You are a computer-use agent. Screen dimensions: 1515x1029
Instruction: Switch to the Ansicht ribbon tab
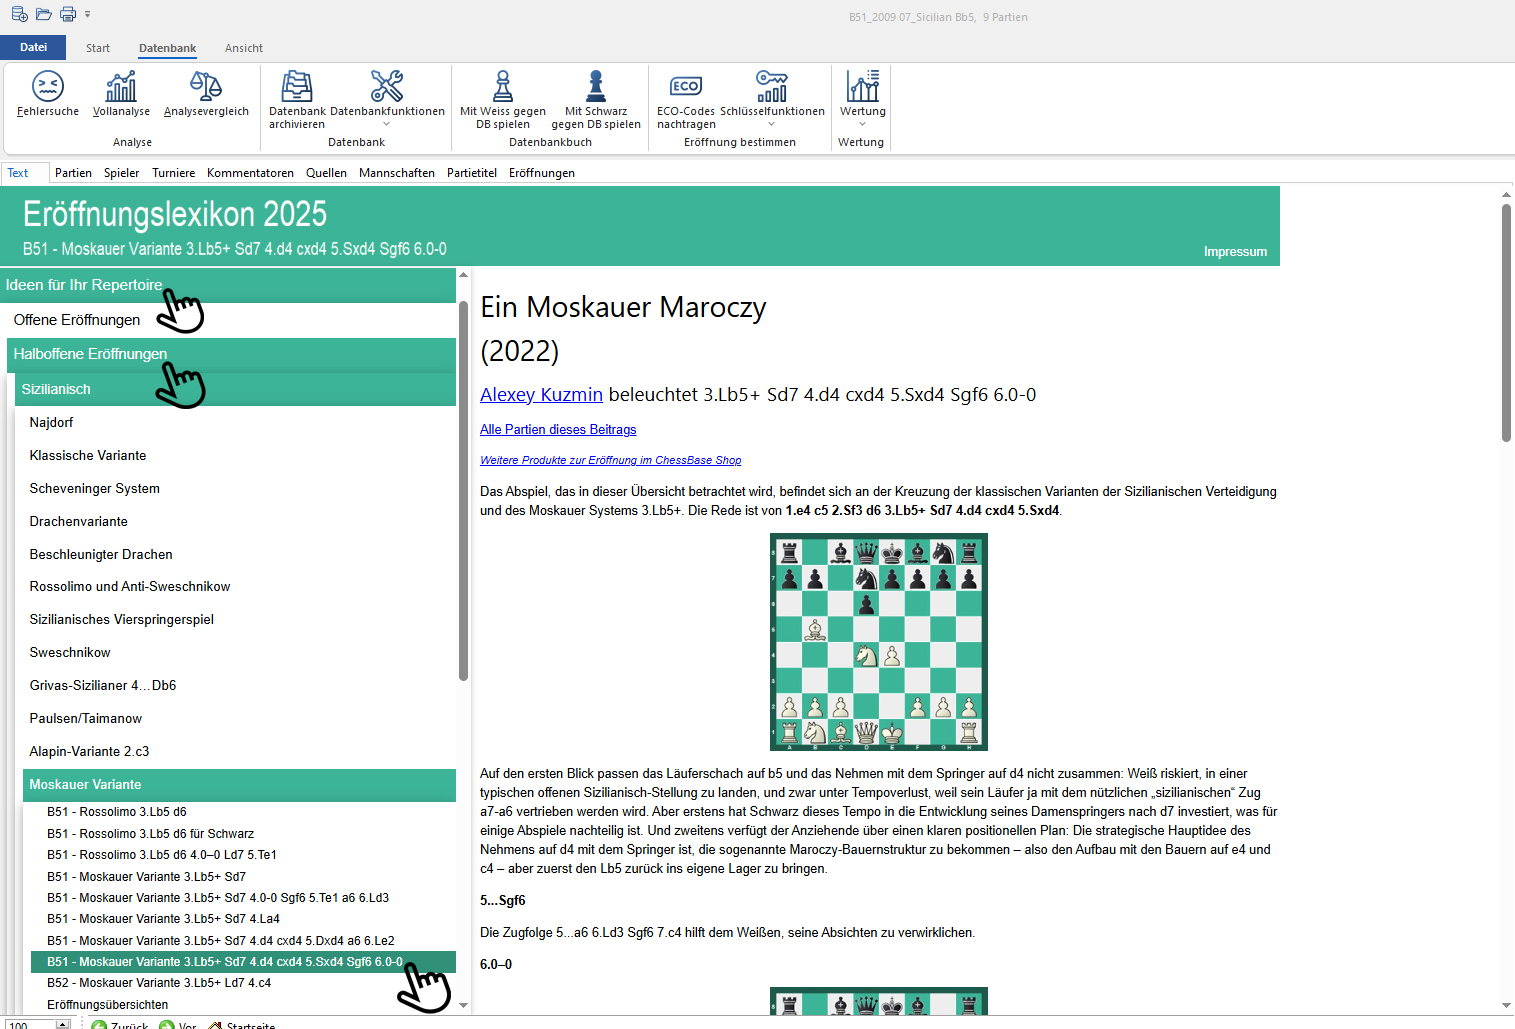pyautogui.click(x=244, y=48)
